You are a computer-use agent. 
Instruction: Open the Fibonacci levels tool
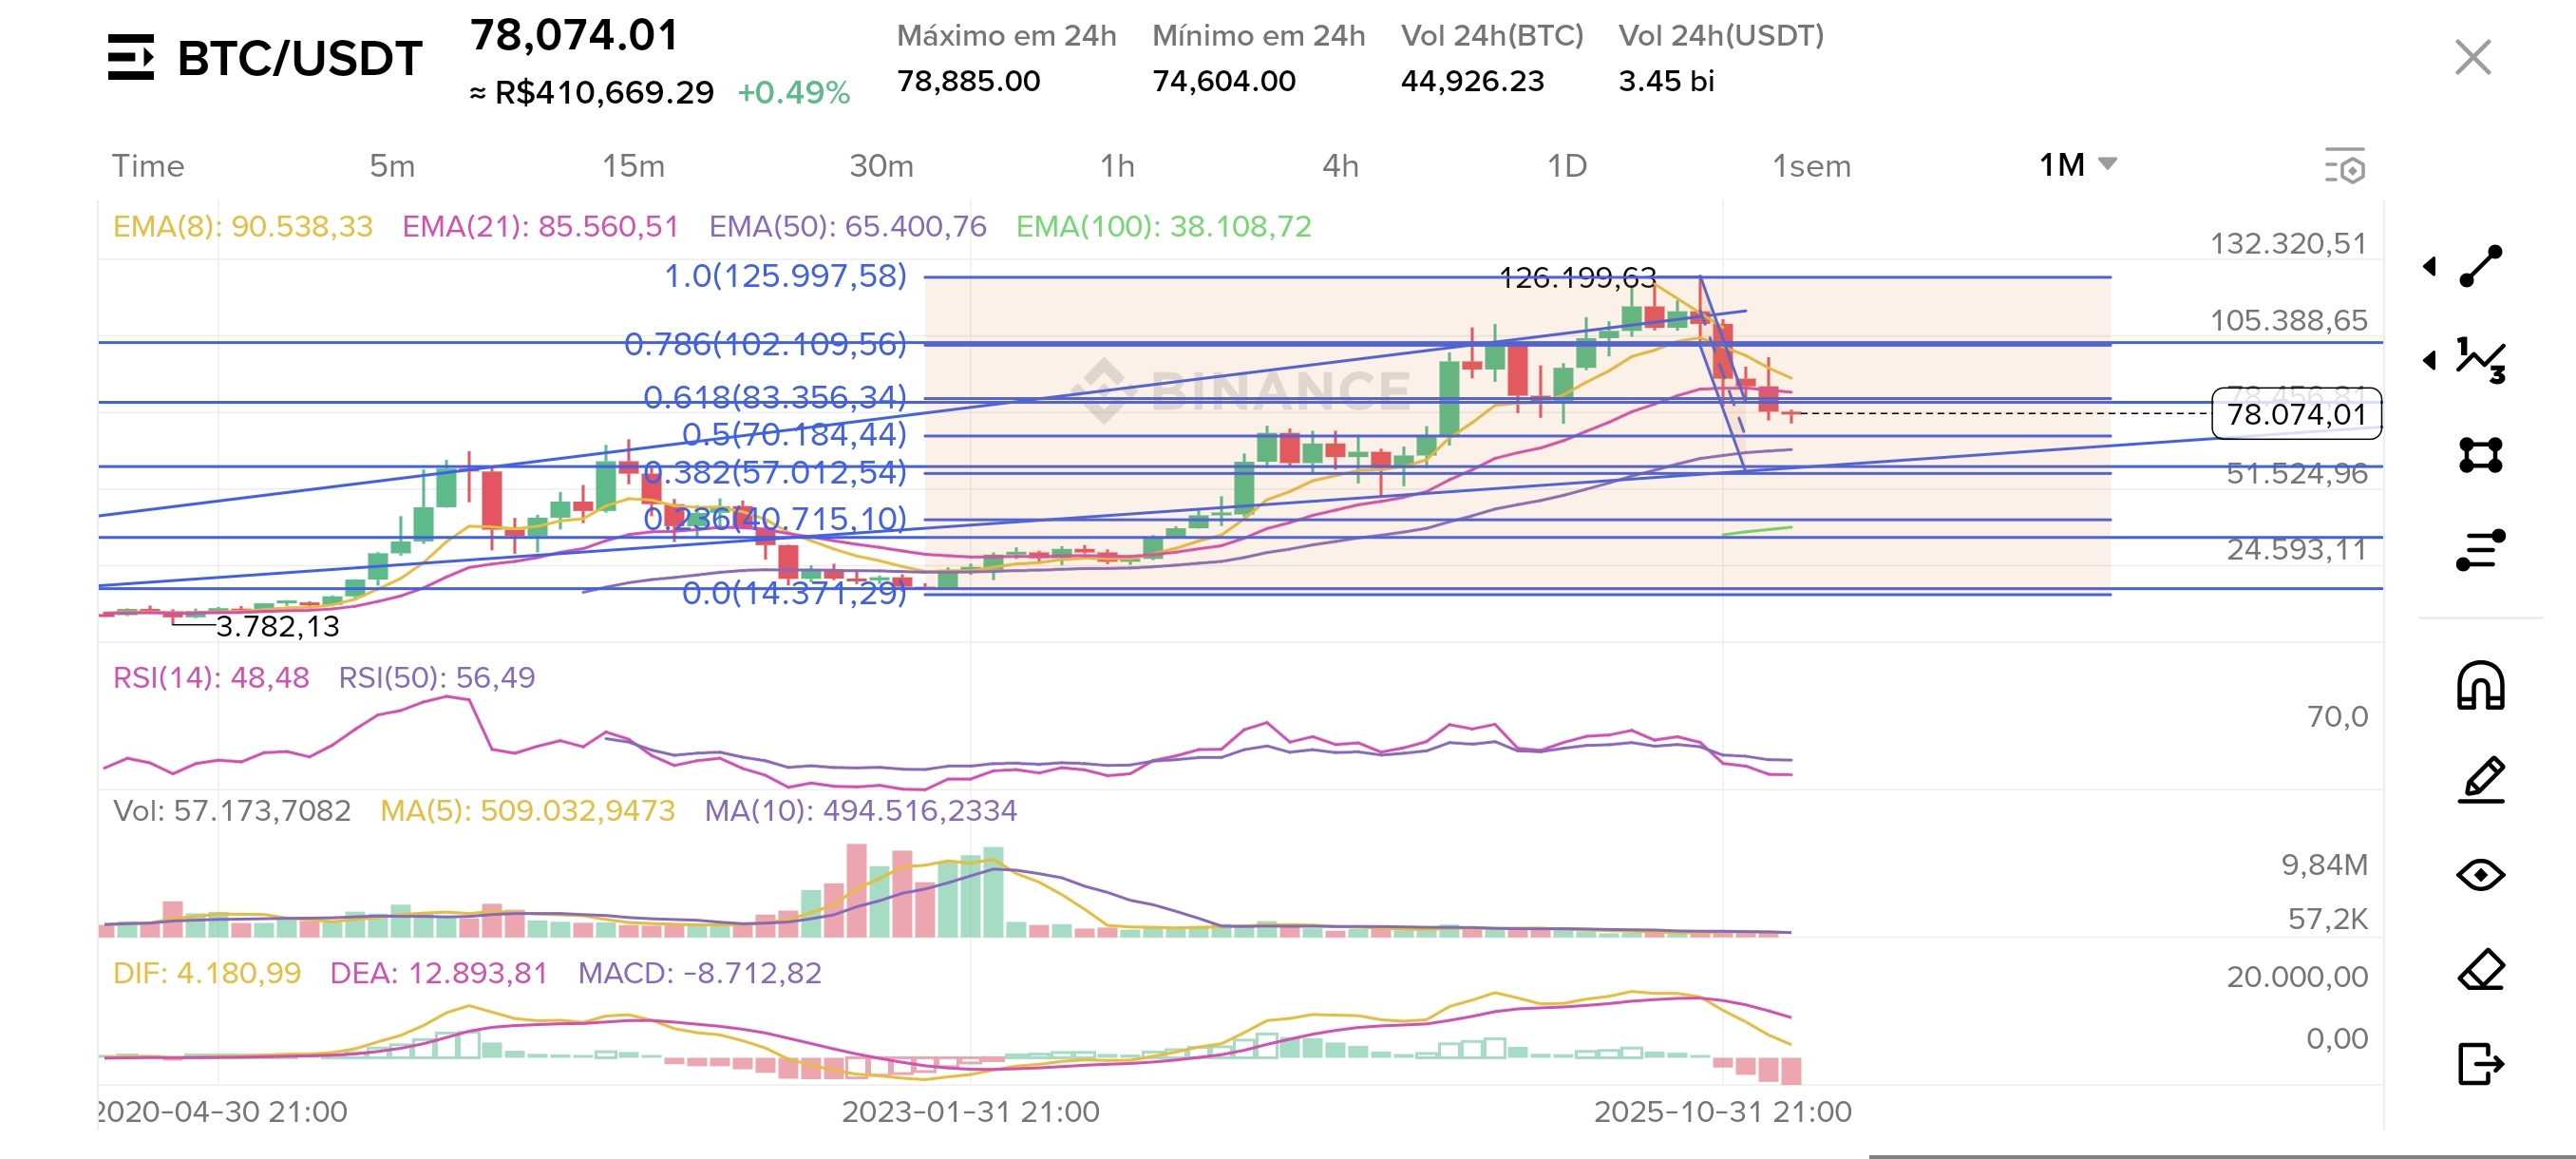(x=2481, y=549)
